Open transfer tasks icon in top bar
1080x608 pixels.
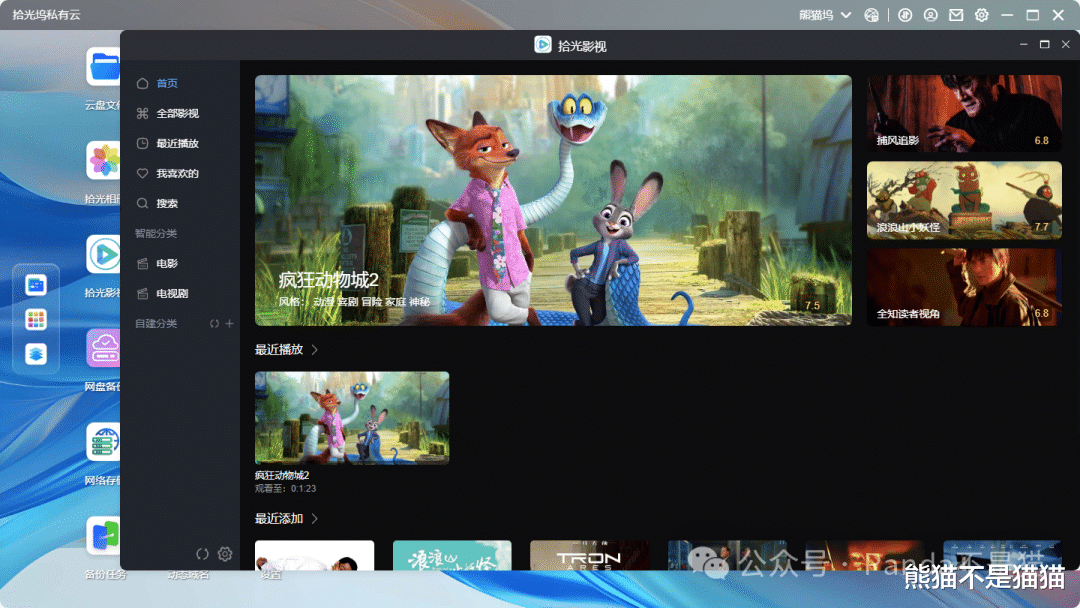tap(905, 15)
